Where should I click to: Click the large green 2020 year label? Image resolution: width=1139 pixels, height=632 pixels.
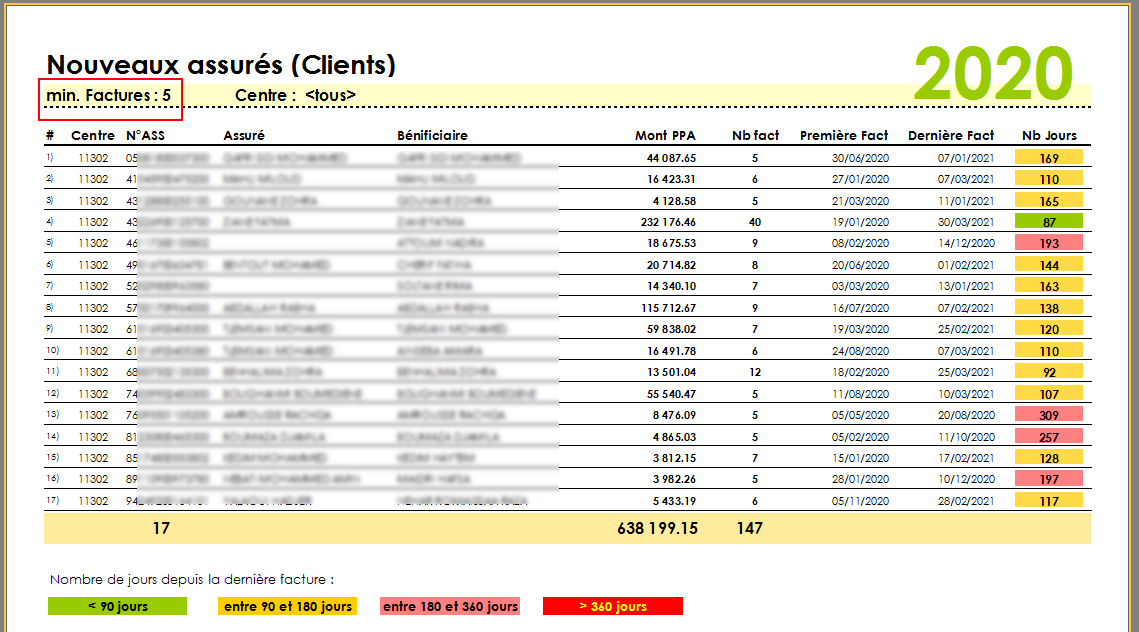coord(992,73)
